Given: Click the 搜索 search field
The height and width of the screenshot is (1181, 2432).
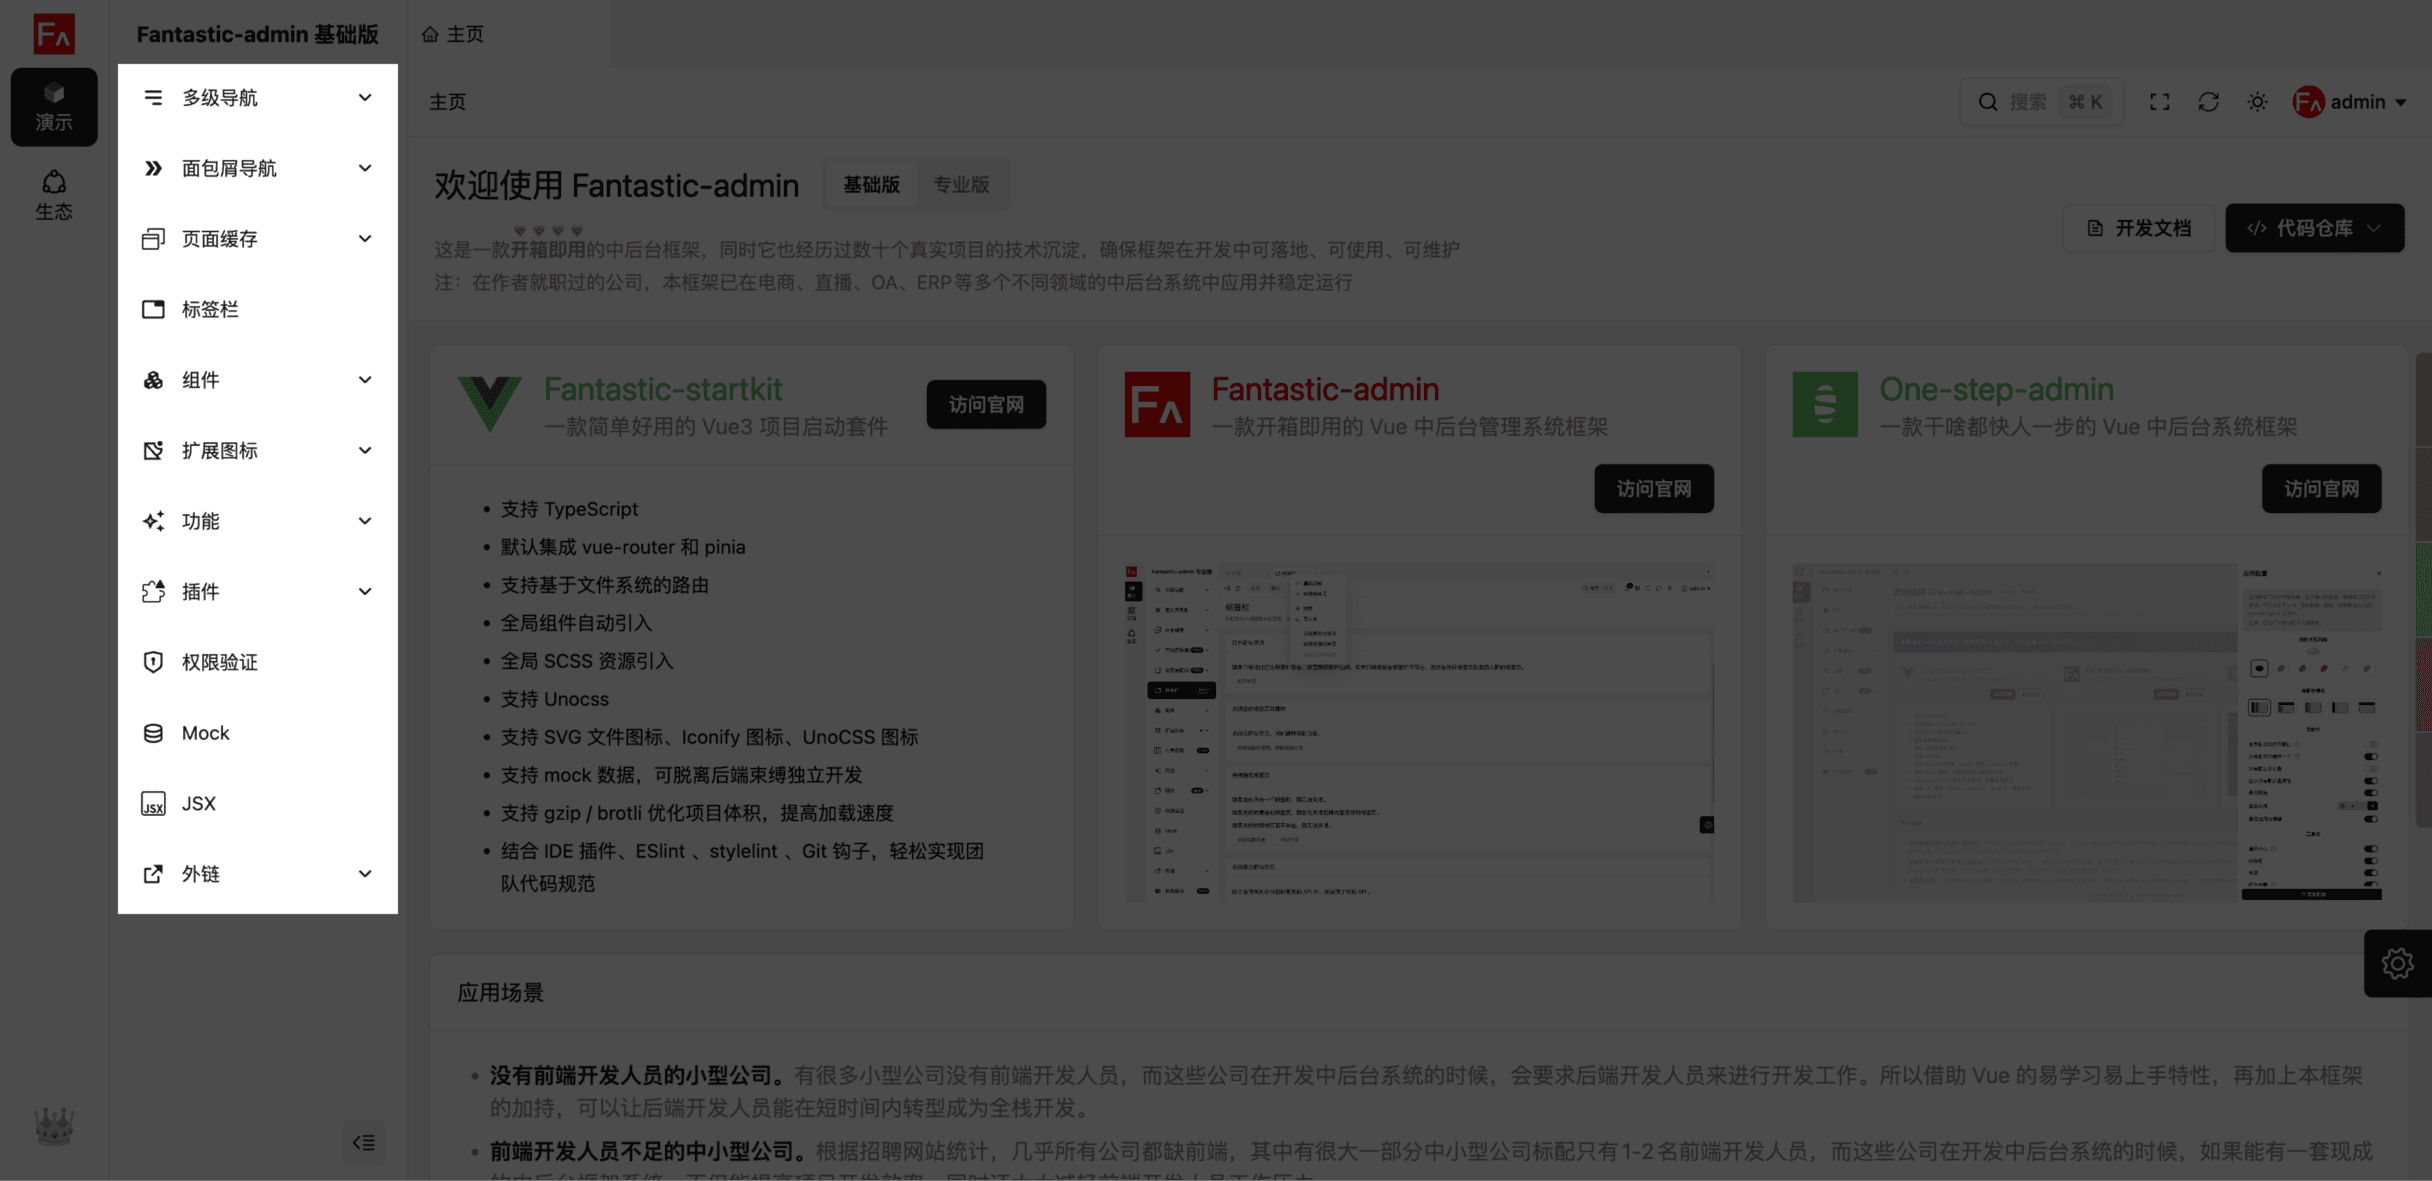Looking at the screenshot, I should click(x=2026, y=102).
